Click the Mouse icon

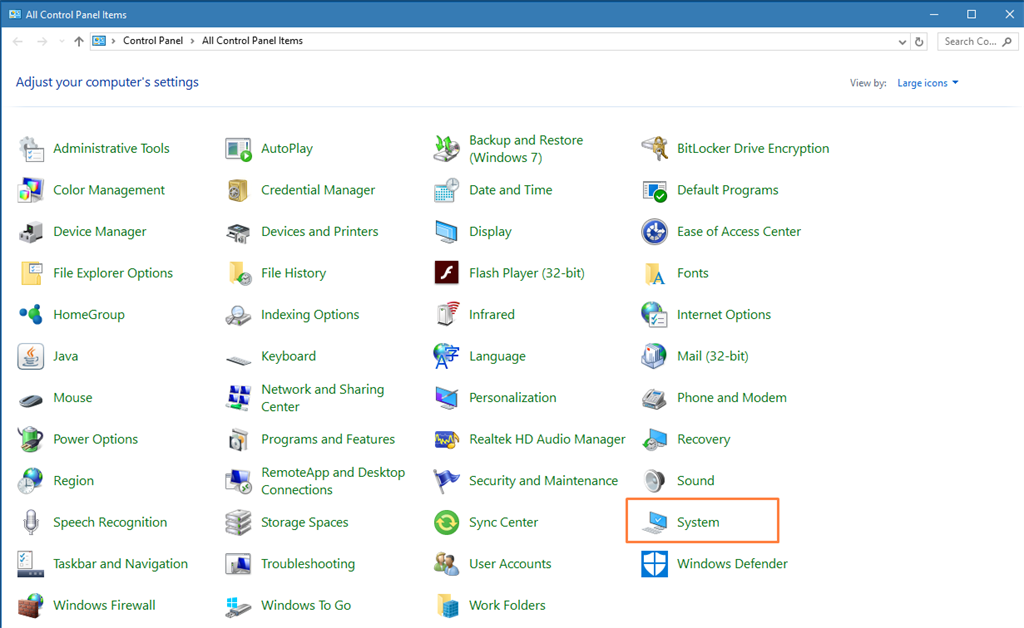(x=31, y=400)
